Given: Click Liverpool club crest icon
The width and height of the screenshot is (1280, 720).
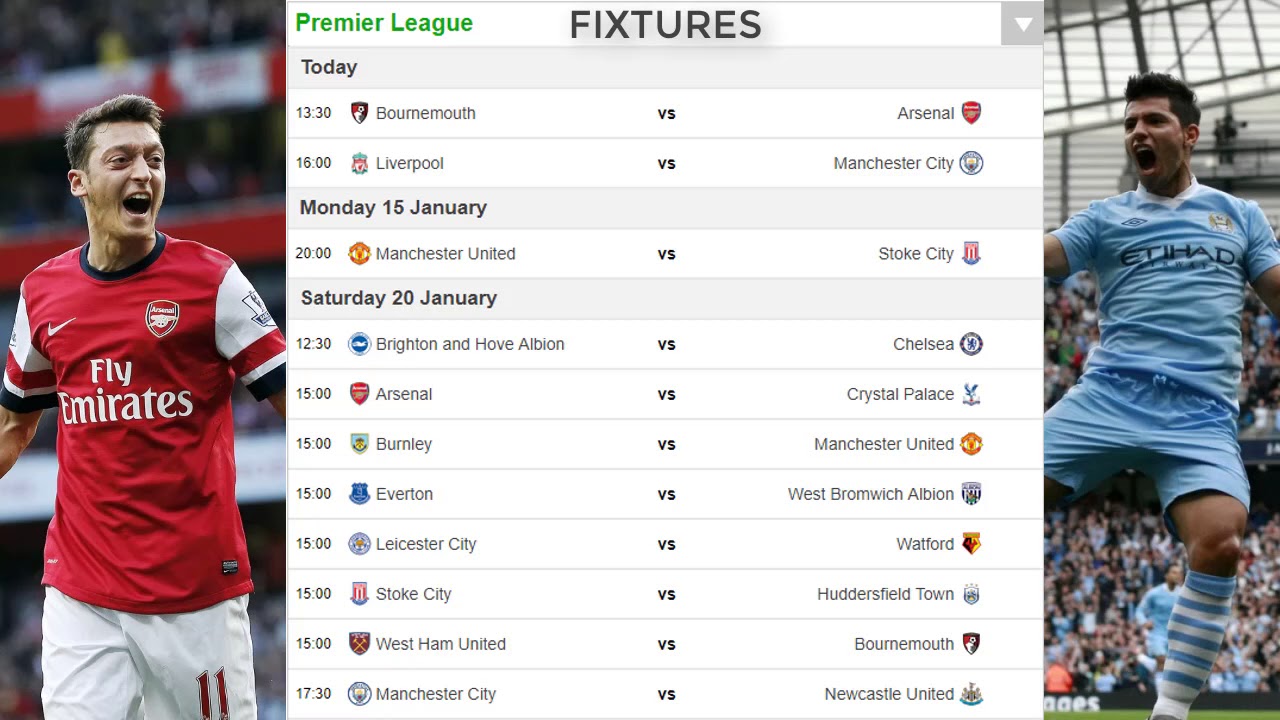Looking at the screenshot, I should [360, 163].
